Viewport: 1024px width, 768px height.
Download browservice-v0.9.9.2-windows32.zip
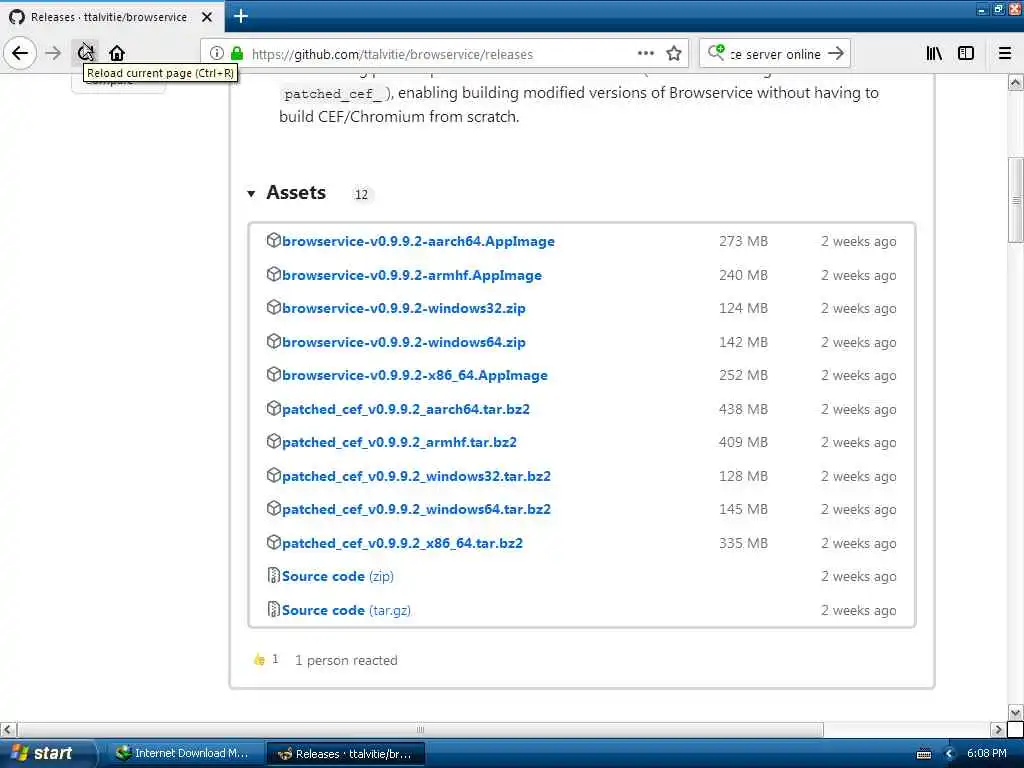click(x=404, y=308)
